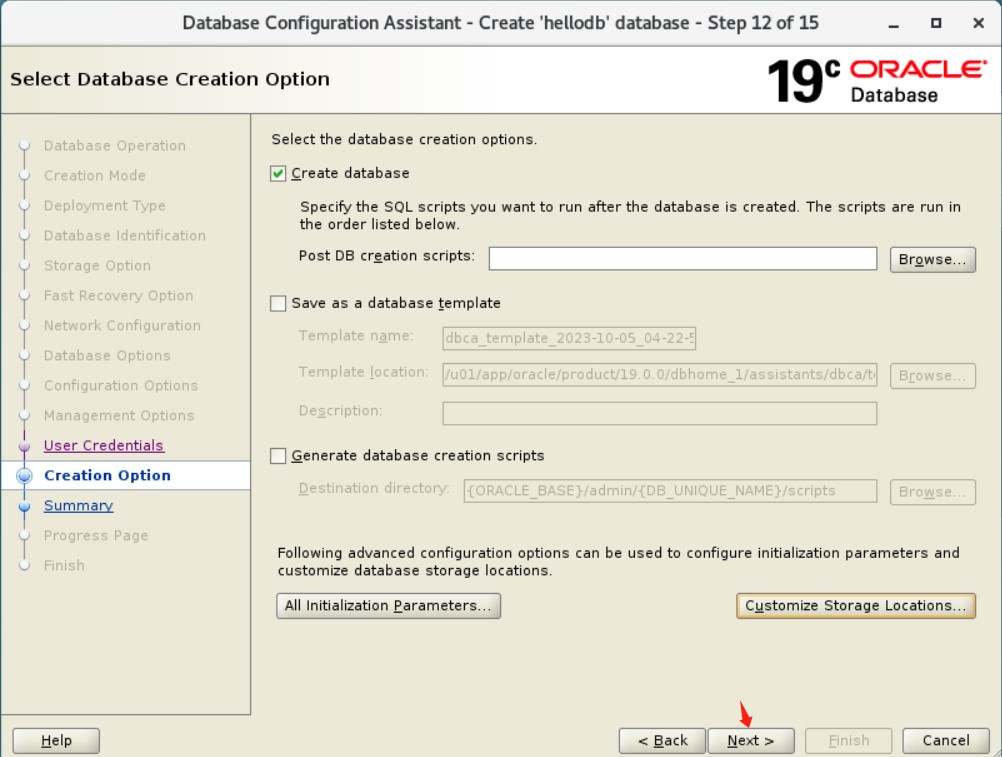Click the Template location field
The image size is (1002, 757).
[659, 374]
